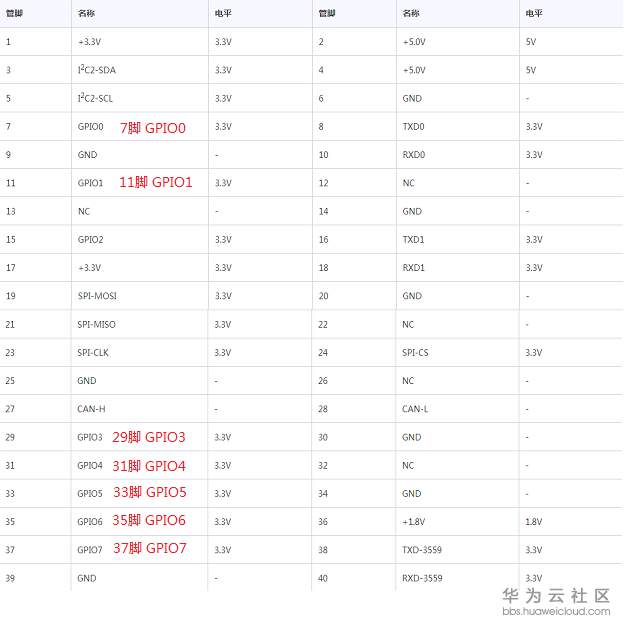624x626 pixels.
Task: Click the SPI-CLK name cell
Action: click(94, 352)
